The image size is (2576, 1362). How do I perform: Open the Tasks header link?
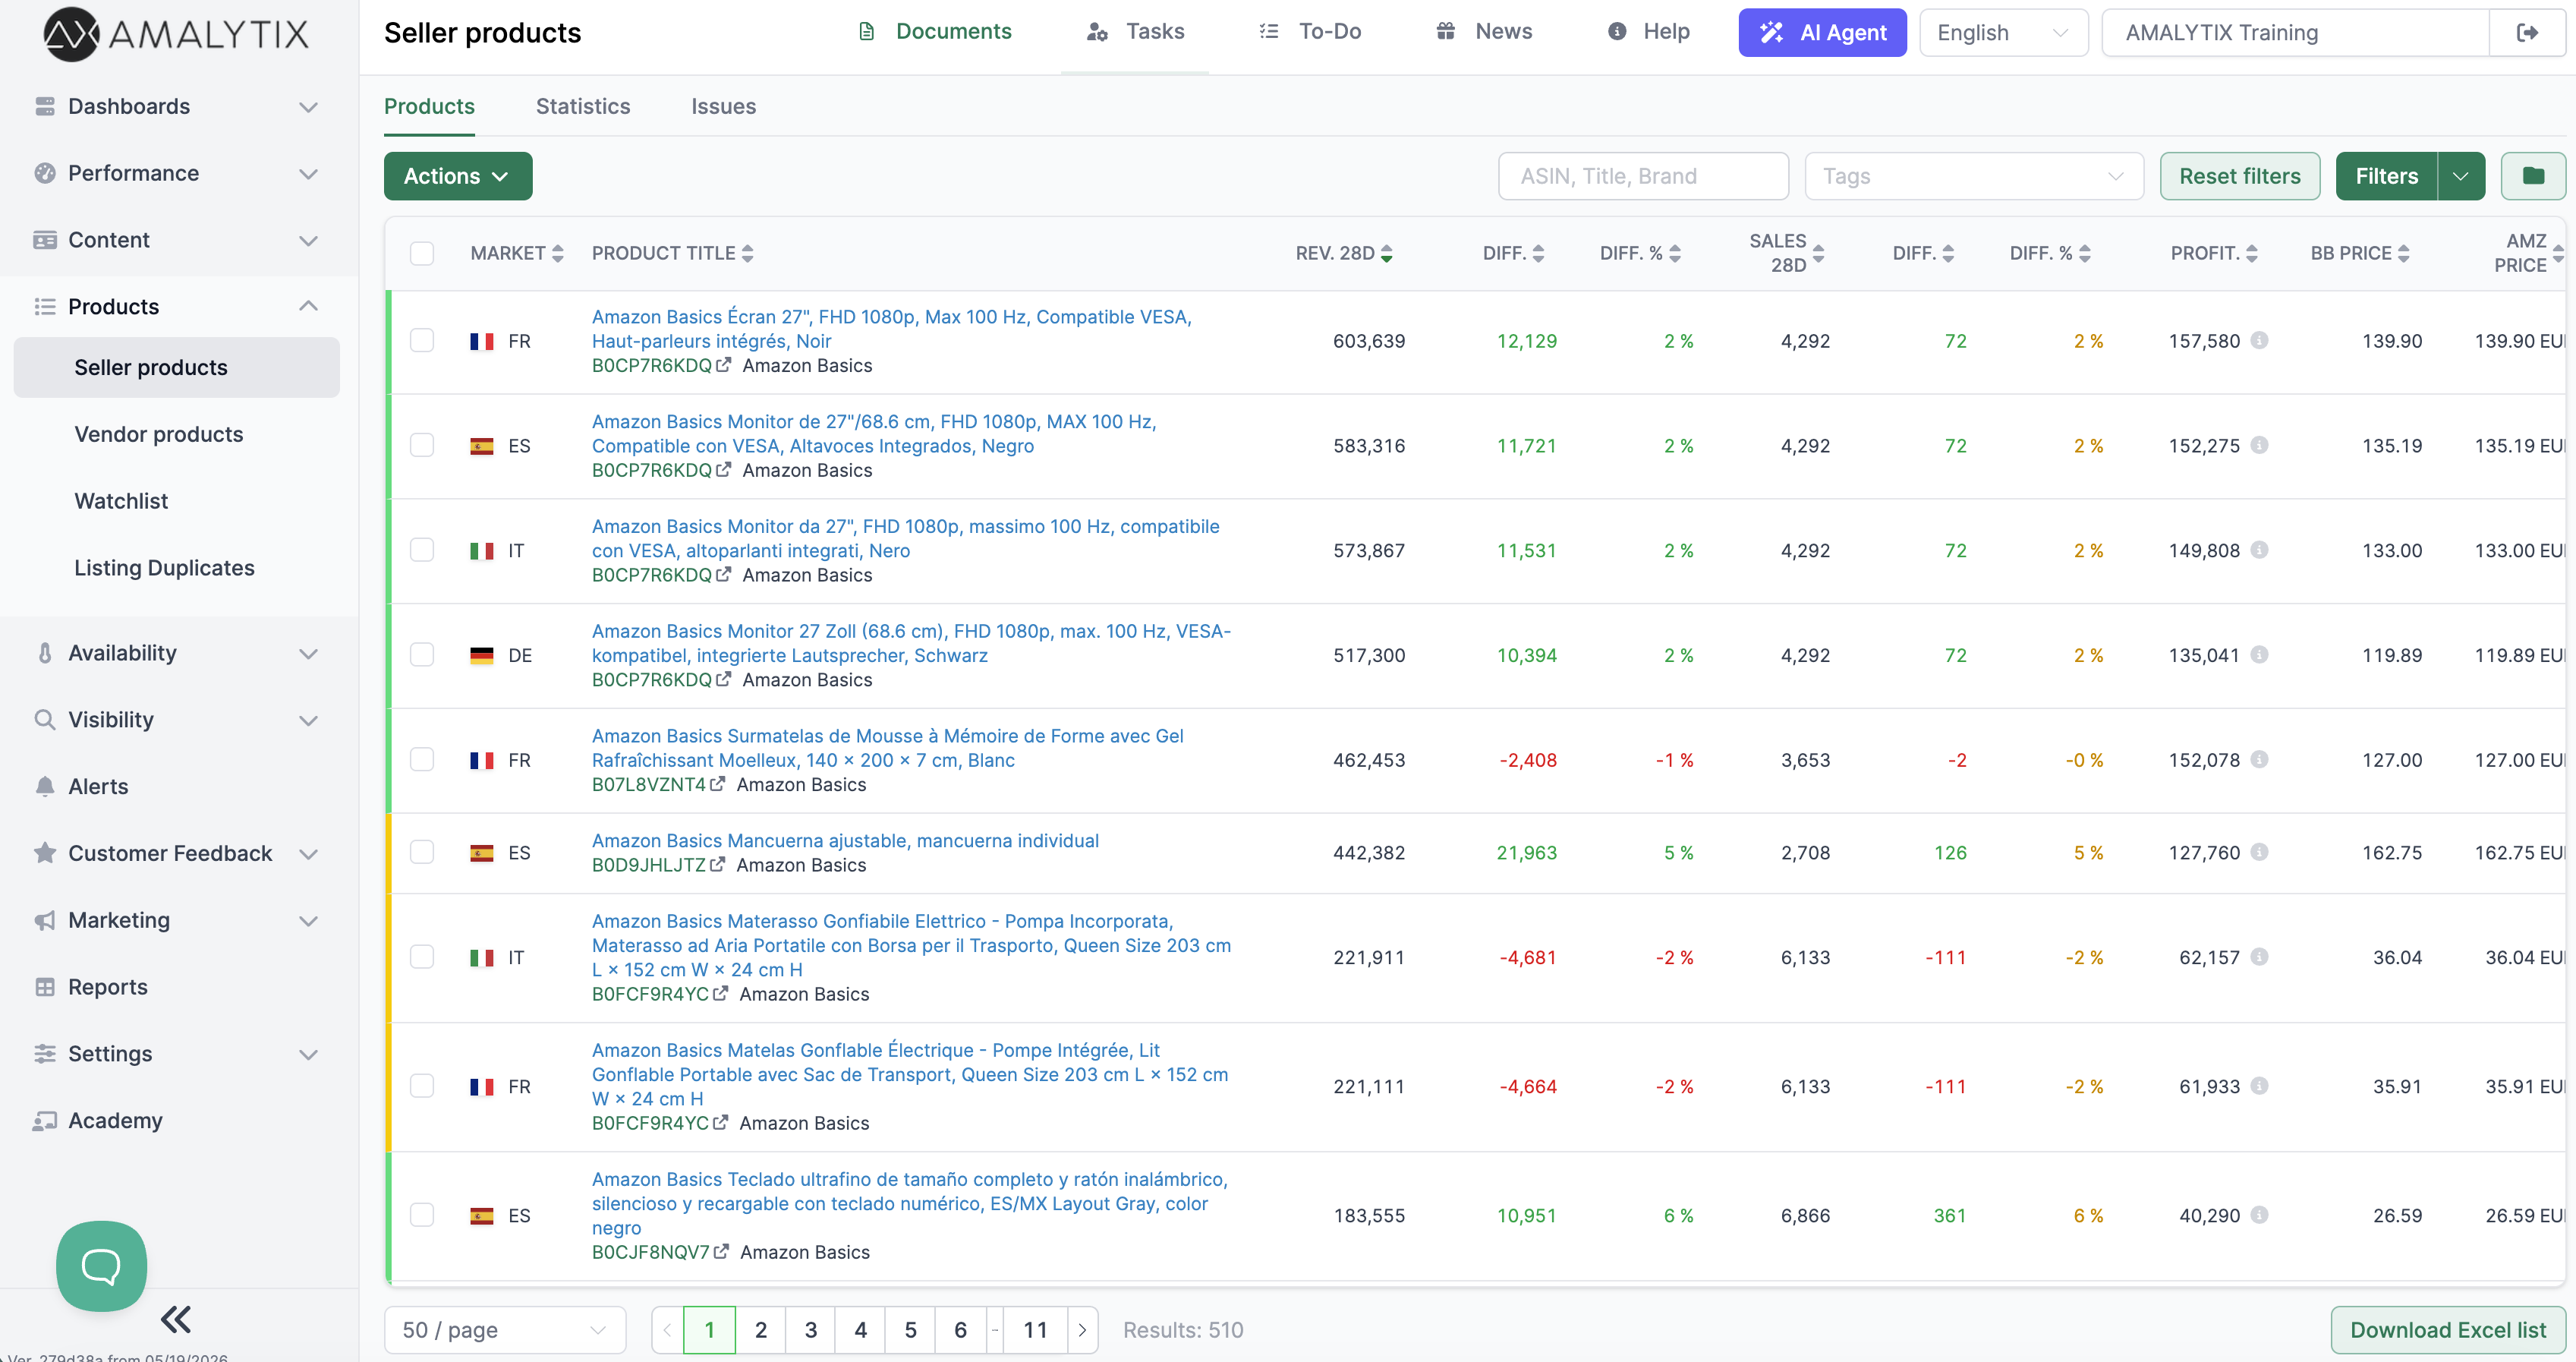tap(1136, 32)
